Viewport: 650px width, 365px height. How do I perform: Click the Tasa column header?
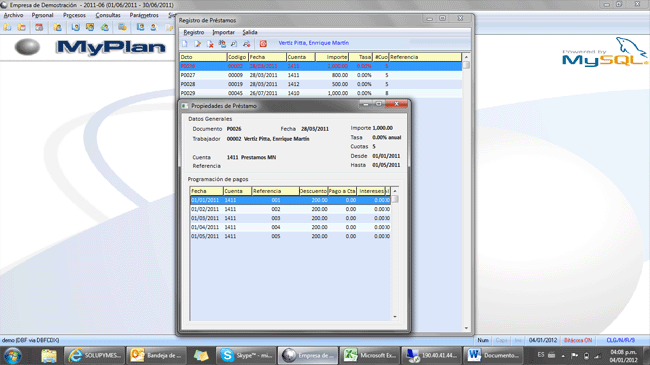(360, 57)
